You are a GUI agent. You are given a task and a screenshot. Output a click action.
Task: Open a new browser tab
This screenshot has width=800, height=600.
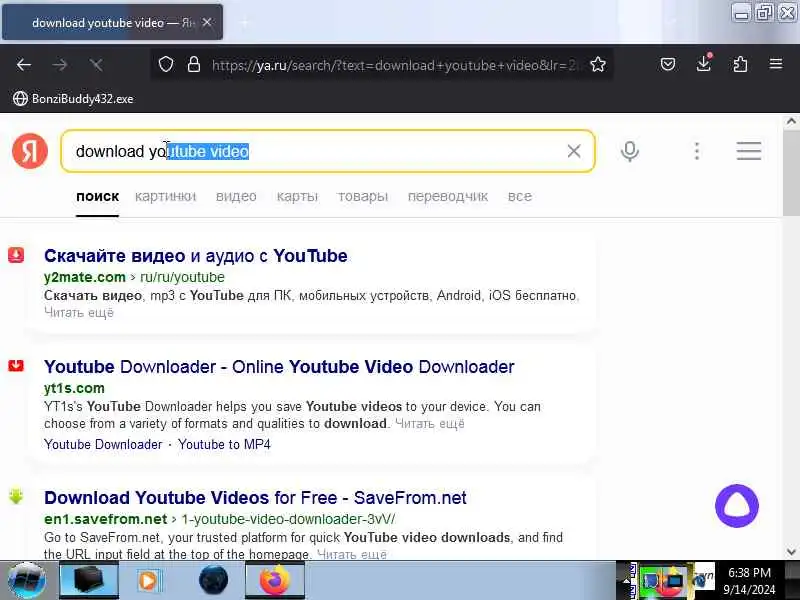pyautogui.click(x=245, y=22)
